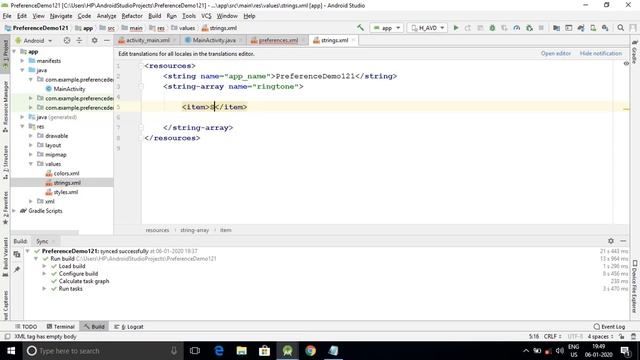Click the 4 spaces indent setting
640x360 pixels.
(x=600, y=336)
